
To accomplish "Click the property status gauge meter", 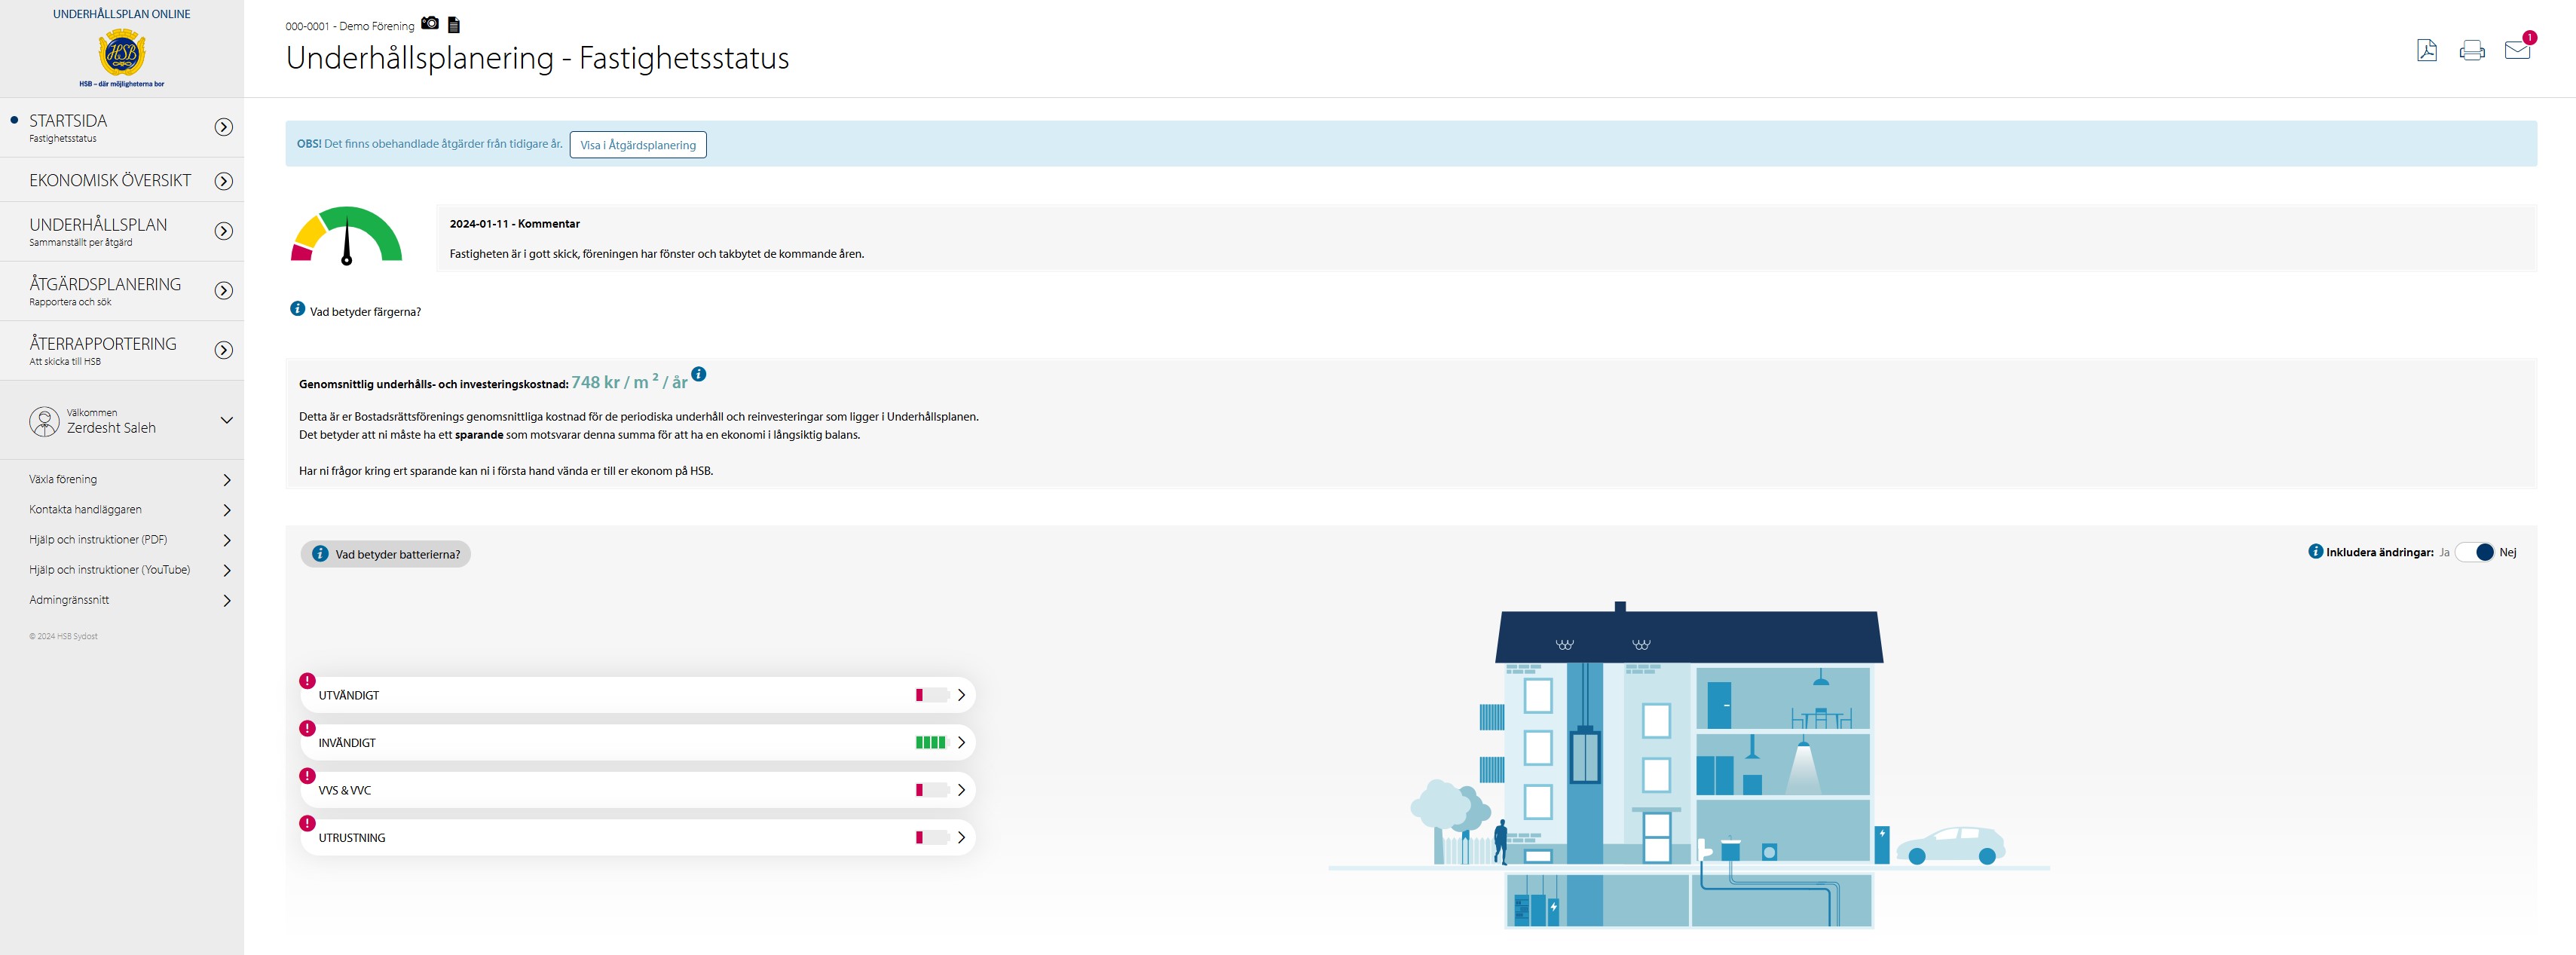I will click(x=346, y=236).
